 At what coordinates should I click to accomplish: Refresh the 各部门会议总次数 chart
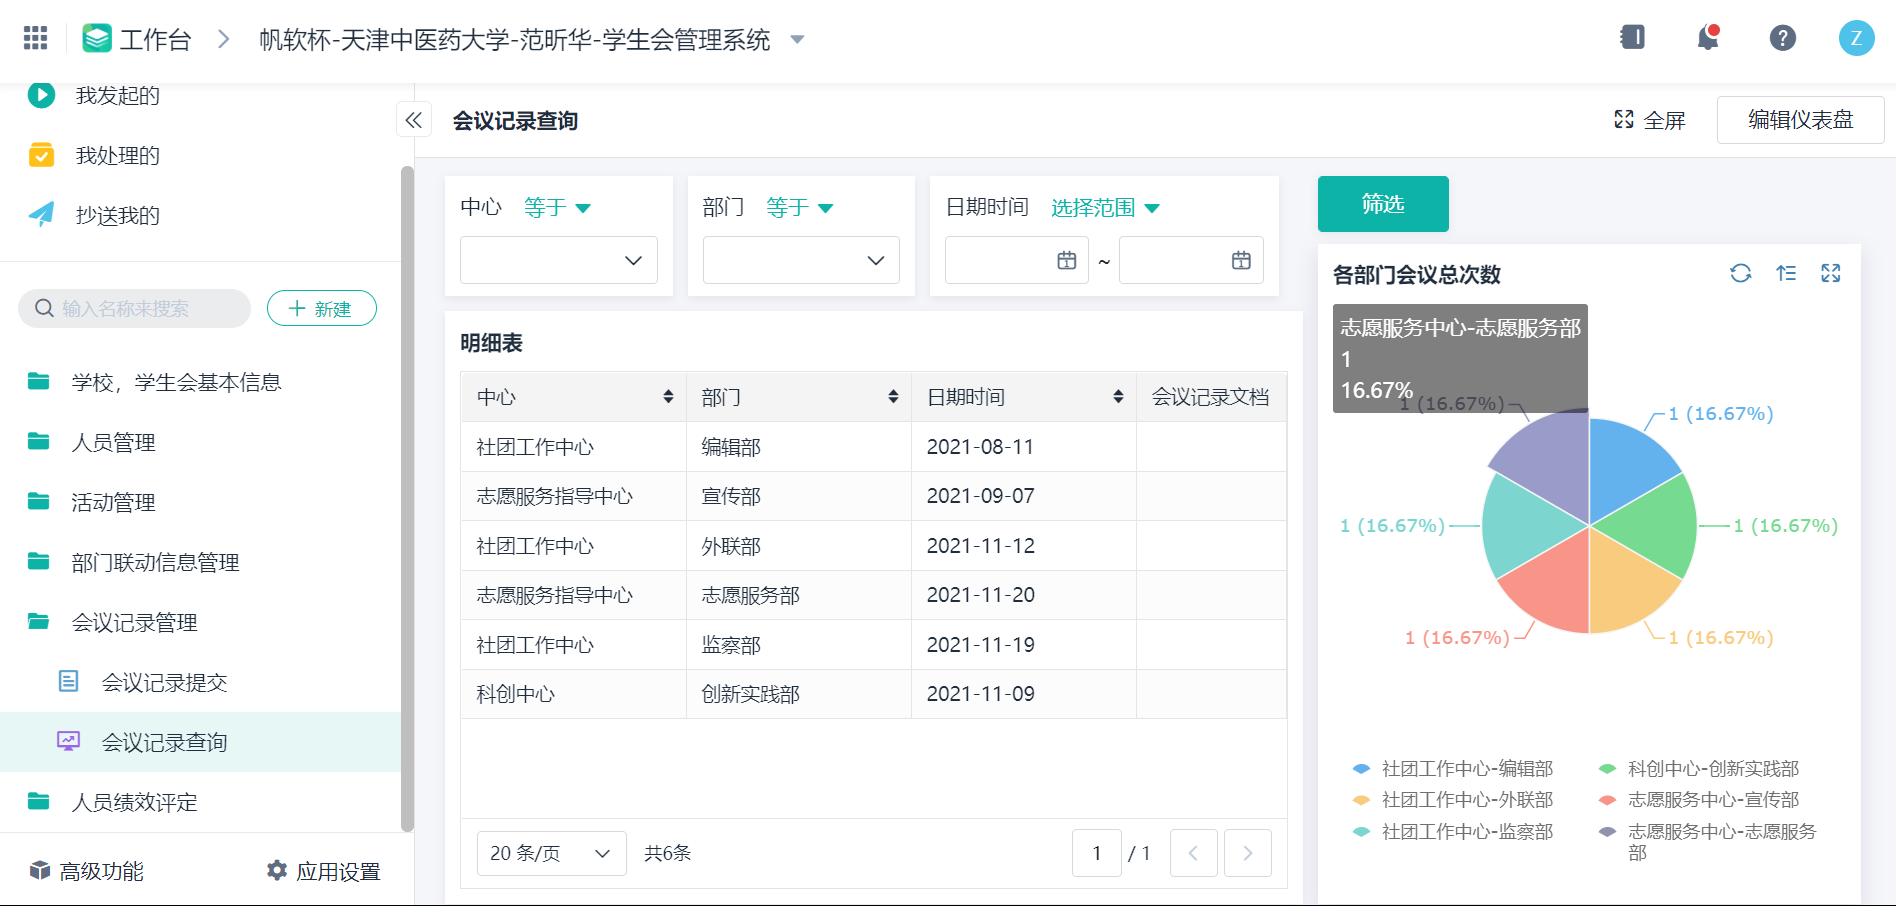(1740, 273)
